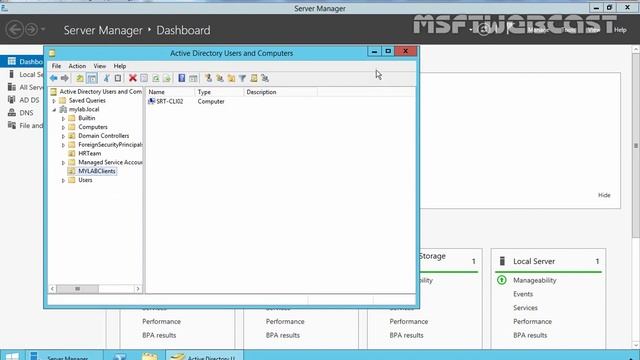Click the Filter funnel icon
The width and height of the screenshot is (640, 360).
pyautogui.click(x=242, y=78)
